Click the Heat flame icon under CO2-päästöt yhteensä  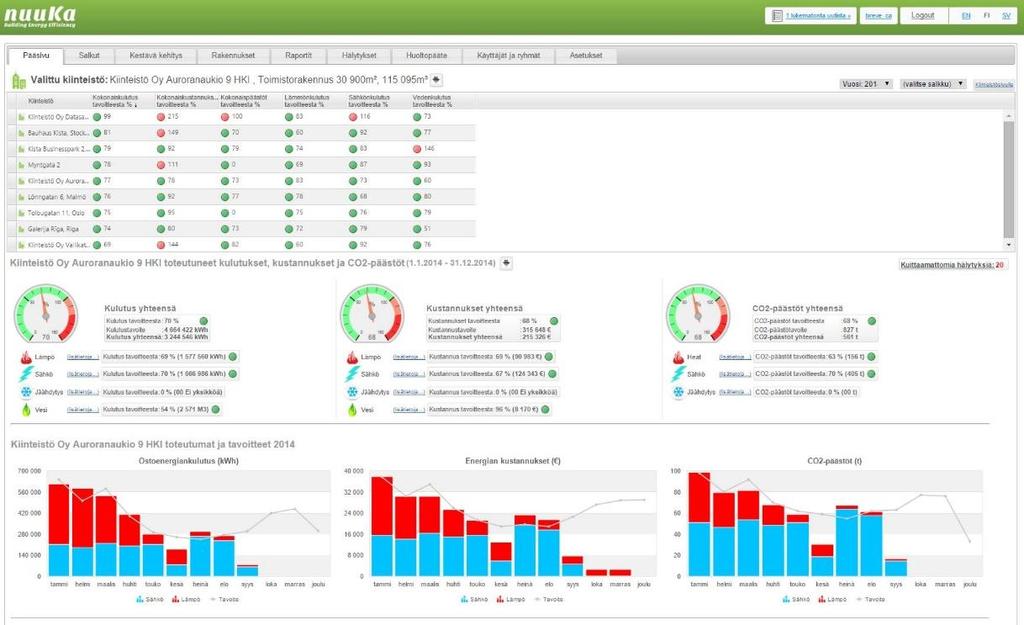click(679, 357)
